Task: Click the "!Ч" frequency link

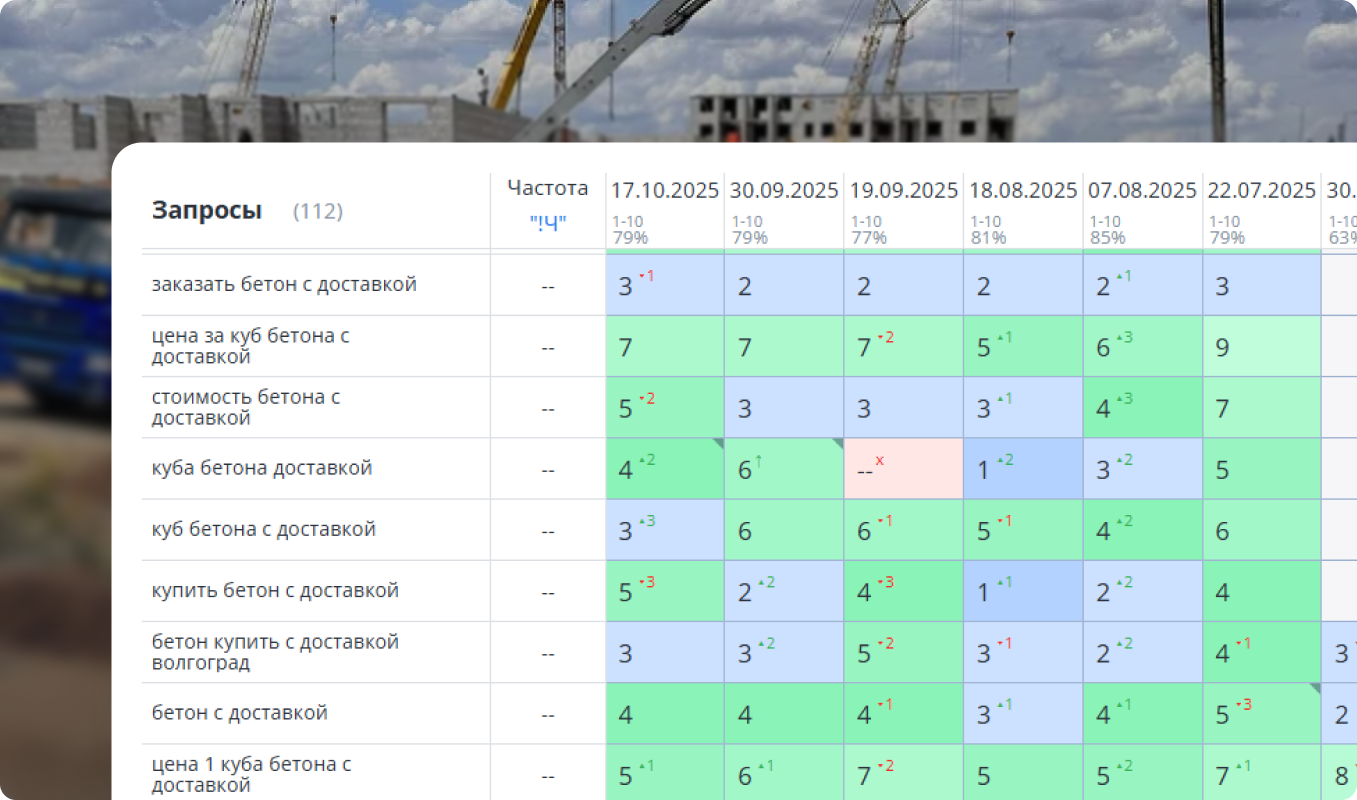Action: pyautogui.click(x=548, y=223)
